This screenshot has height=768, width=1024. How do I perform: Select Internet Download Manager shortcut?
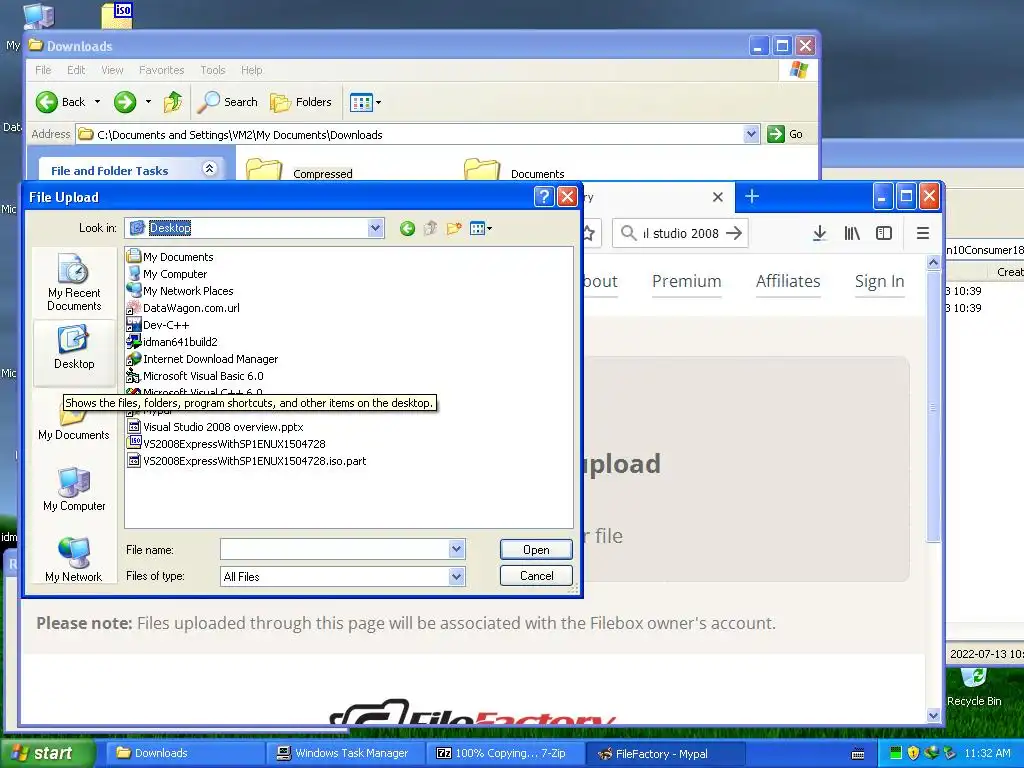point(202,359)
